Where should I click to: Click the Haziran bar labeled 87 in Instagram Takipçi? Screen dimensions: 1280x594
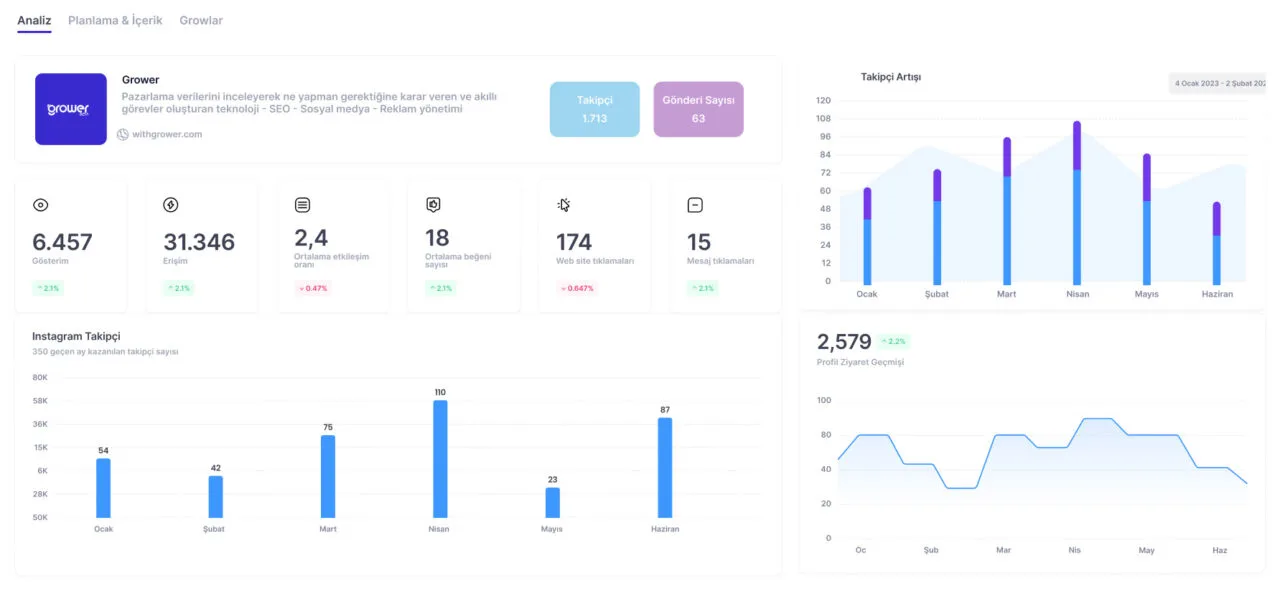665,468
